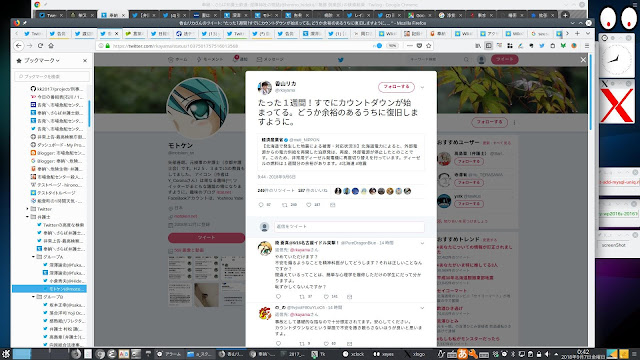Close the active Firefox tab
Screen dimensions: 640x360
click(x=116, y=33)
